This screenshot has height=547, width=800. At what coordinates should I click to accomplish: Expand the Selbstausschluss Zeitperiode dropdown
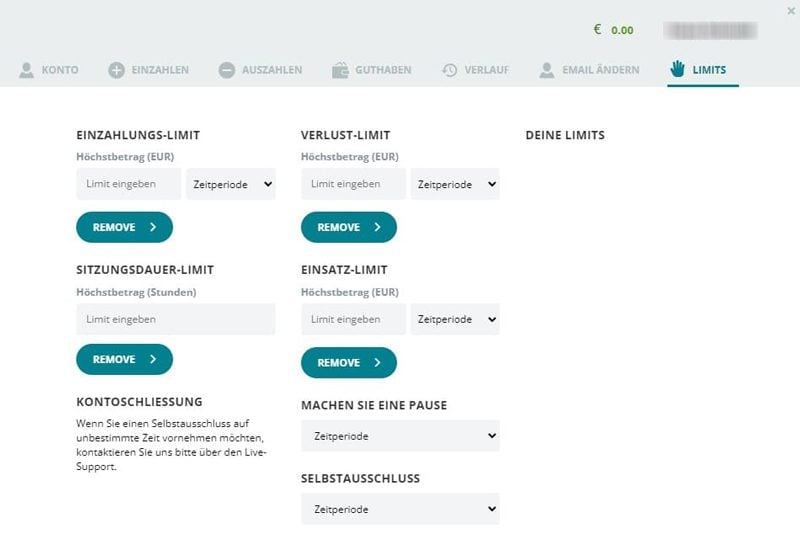click(400, 509)
